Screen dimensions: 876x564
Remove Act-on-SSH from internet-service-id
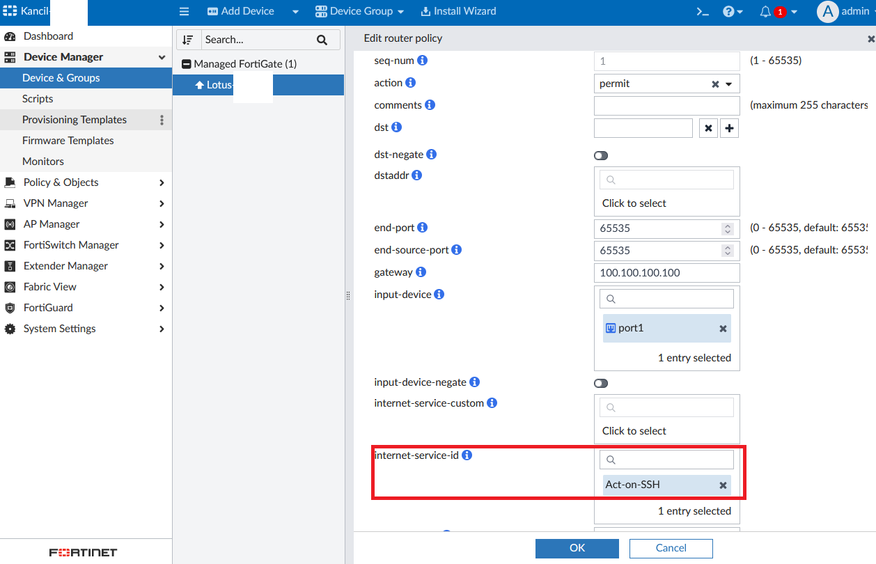[x=723, y=485]
